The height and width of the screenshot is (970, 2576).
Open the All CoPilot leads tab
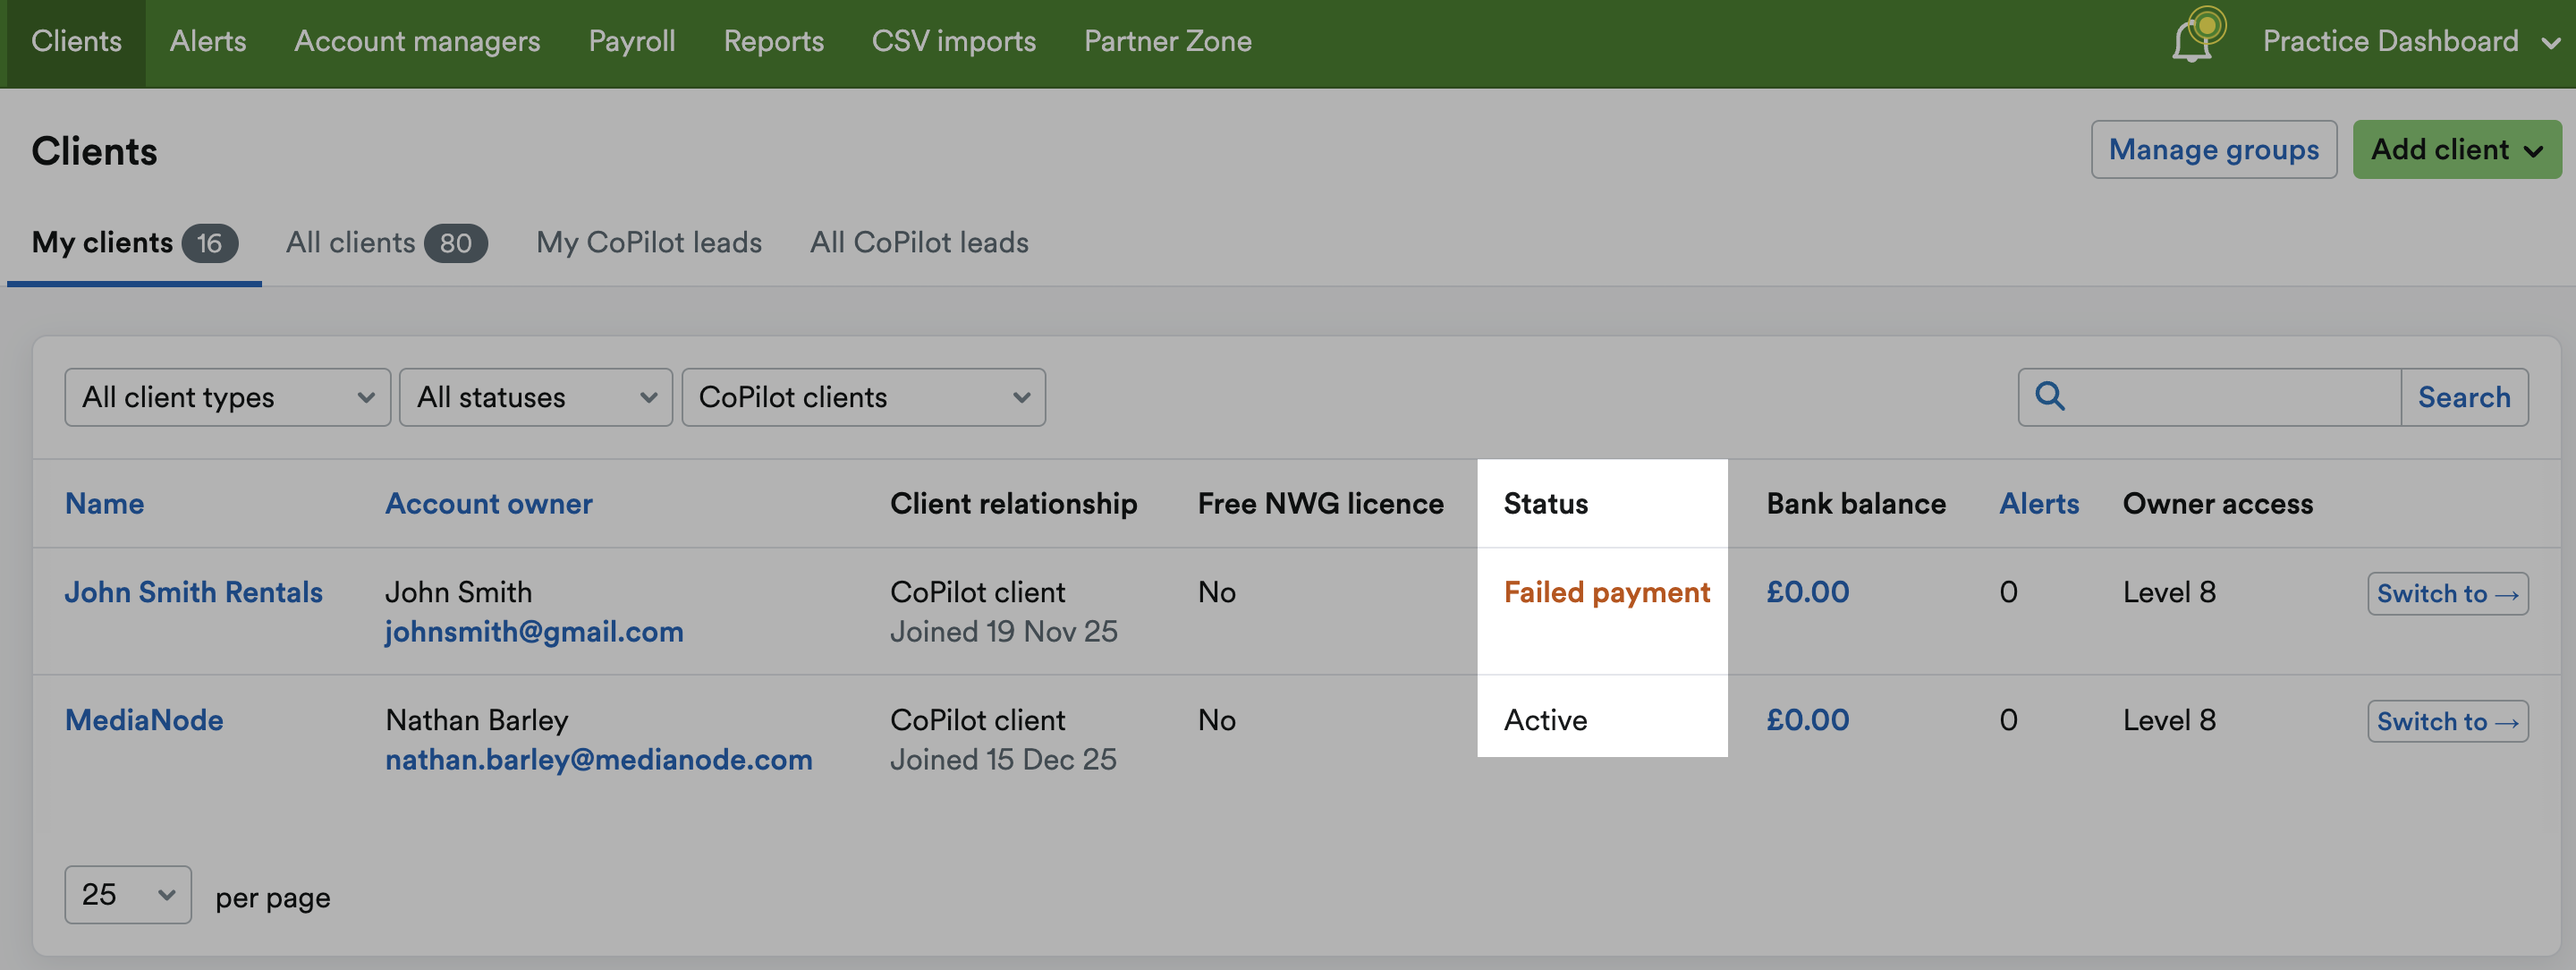pyautogui.click(x=919, y=243)
